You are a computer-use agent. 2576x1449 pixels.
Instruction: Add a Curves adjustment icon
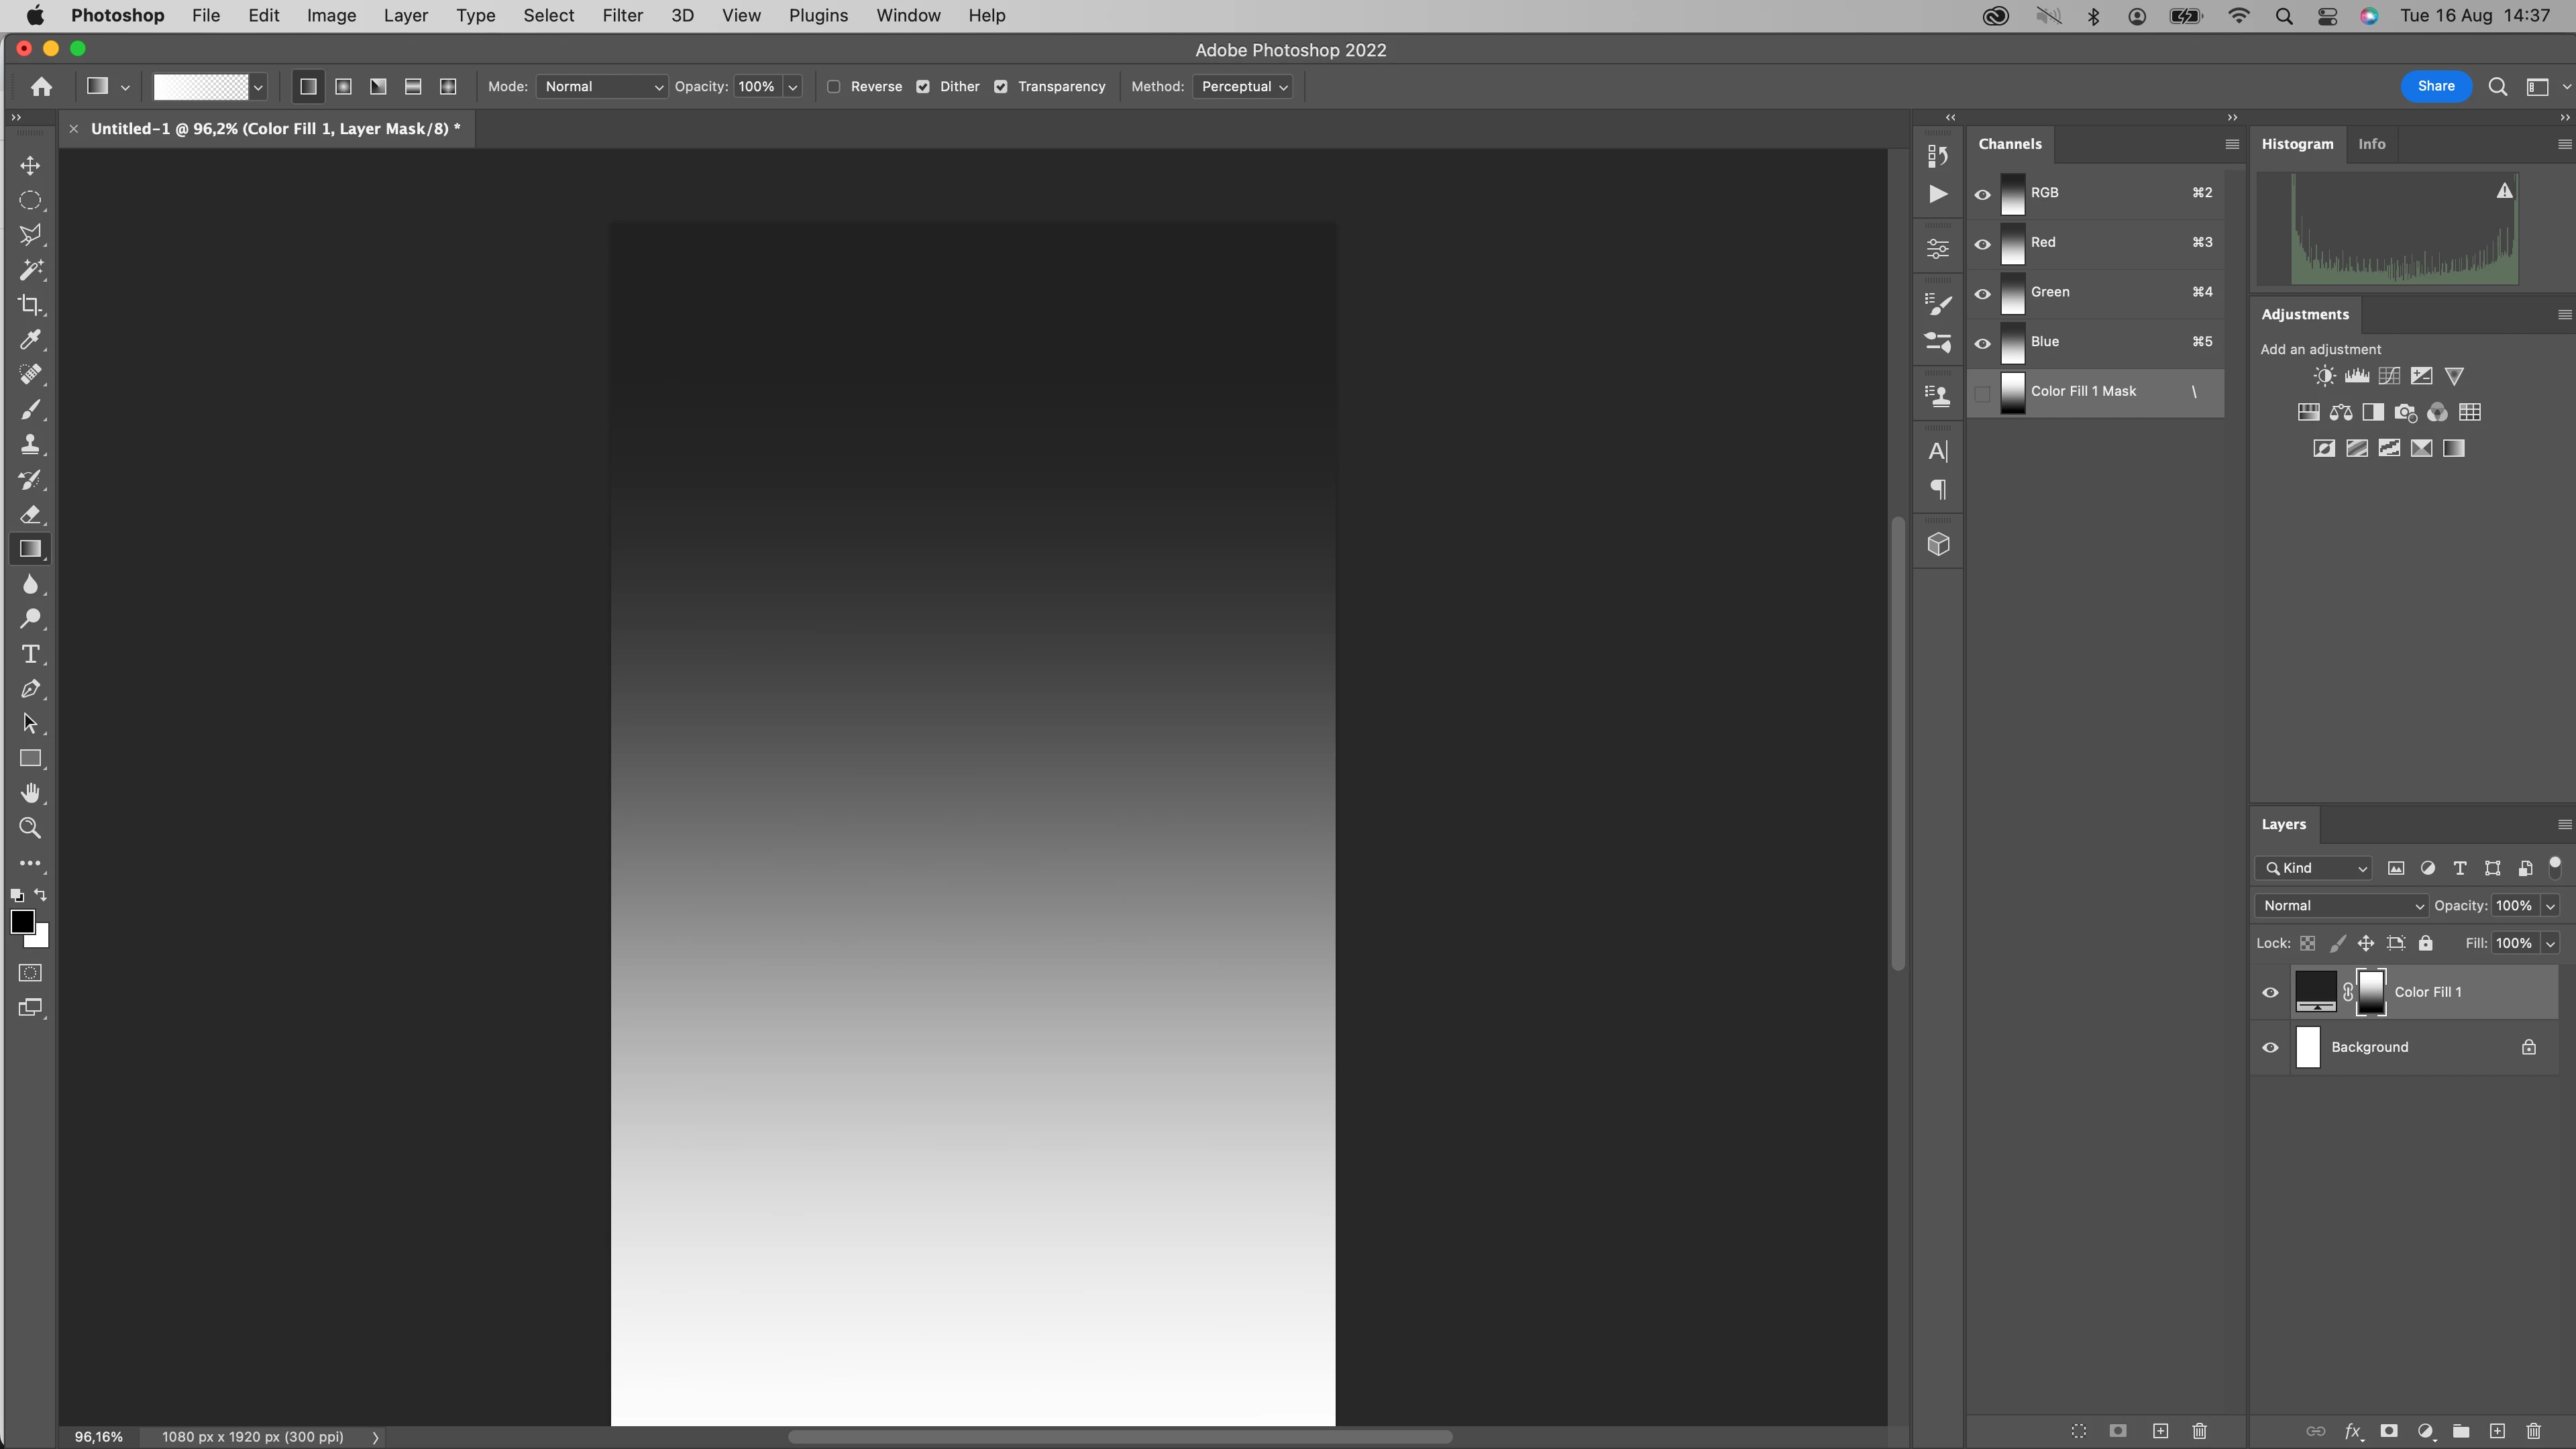[2389, 376]
